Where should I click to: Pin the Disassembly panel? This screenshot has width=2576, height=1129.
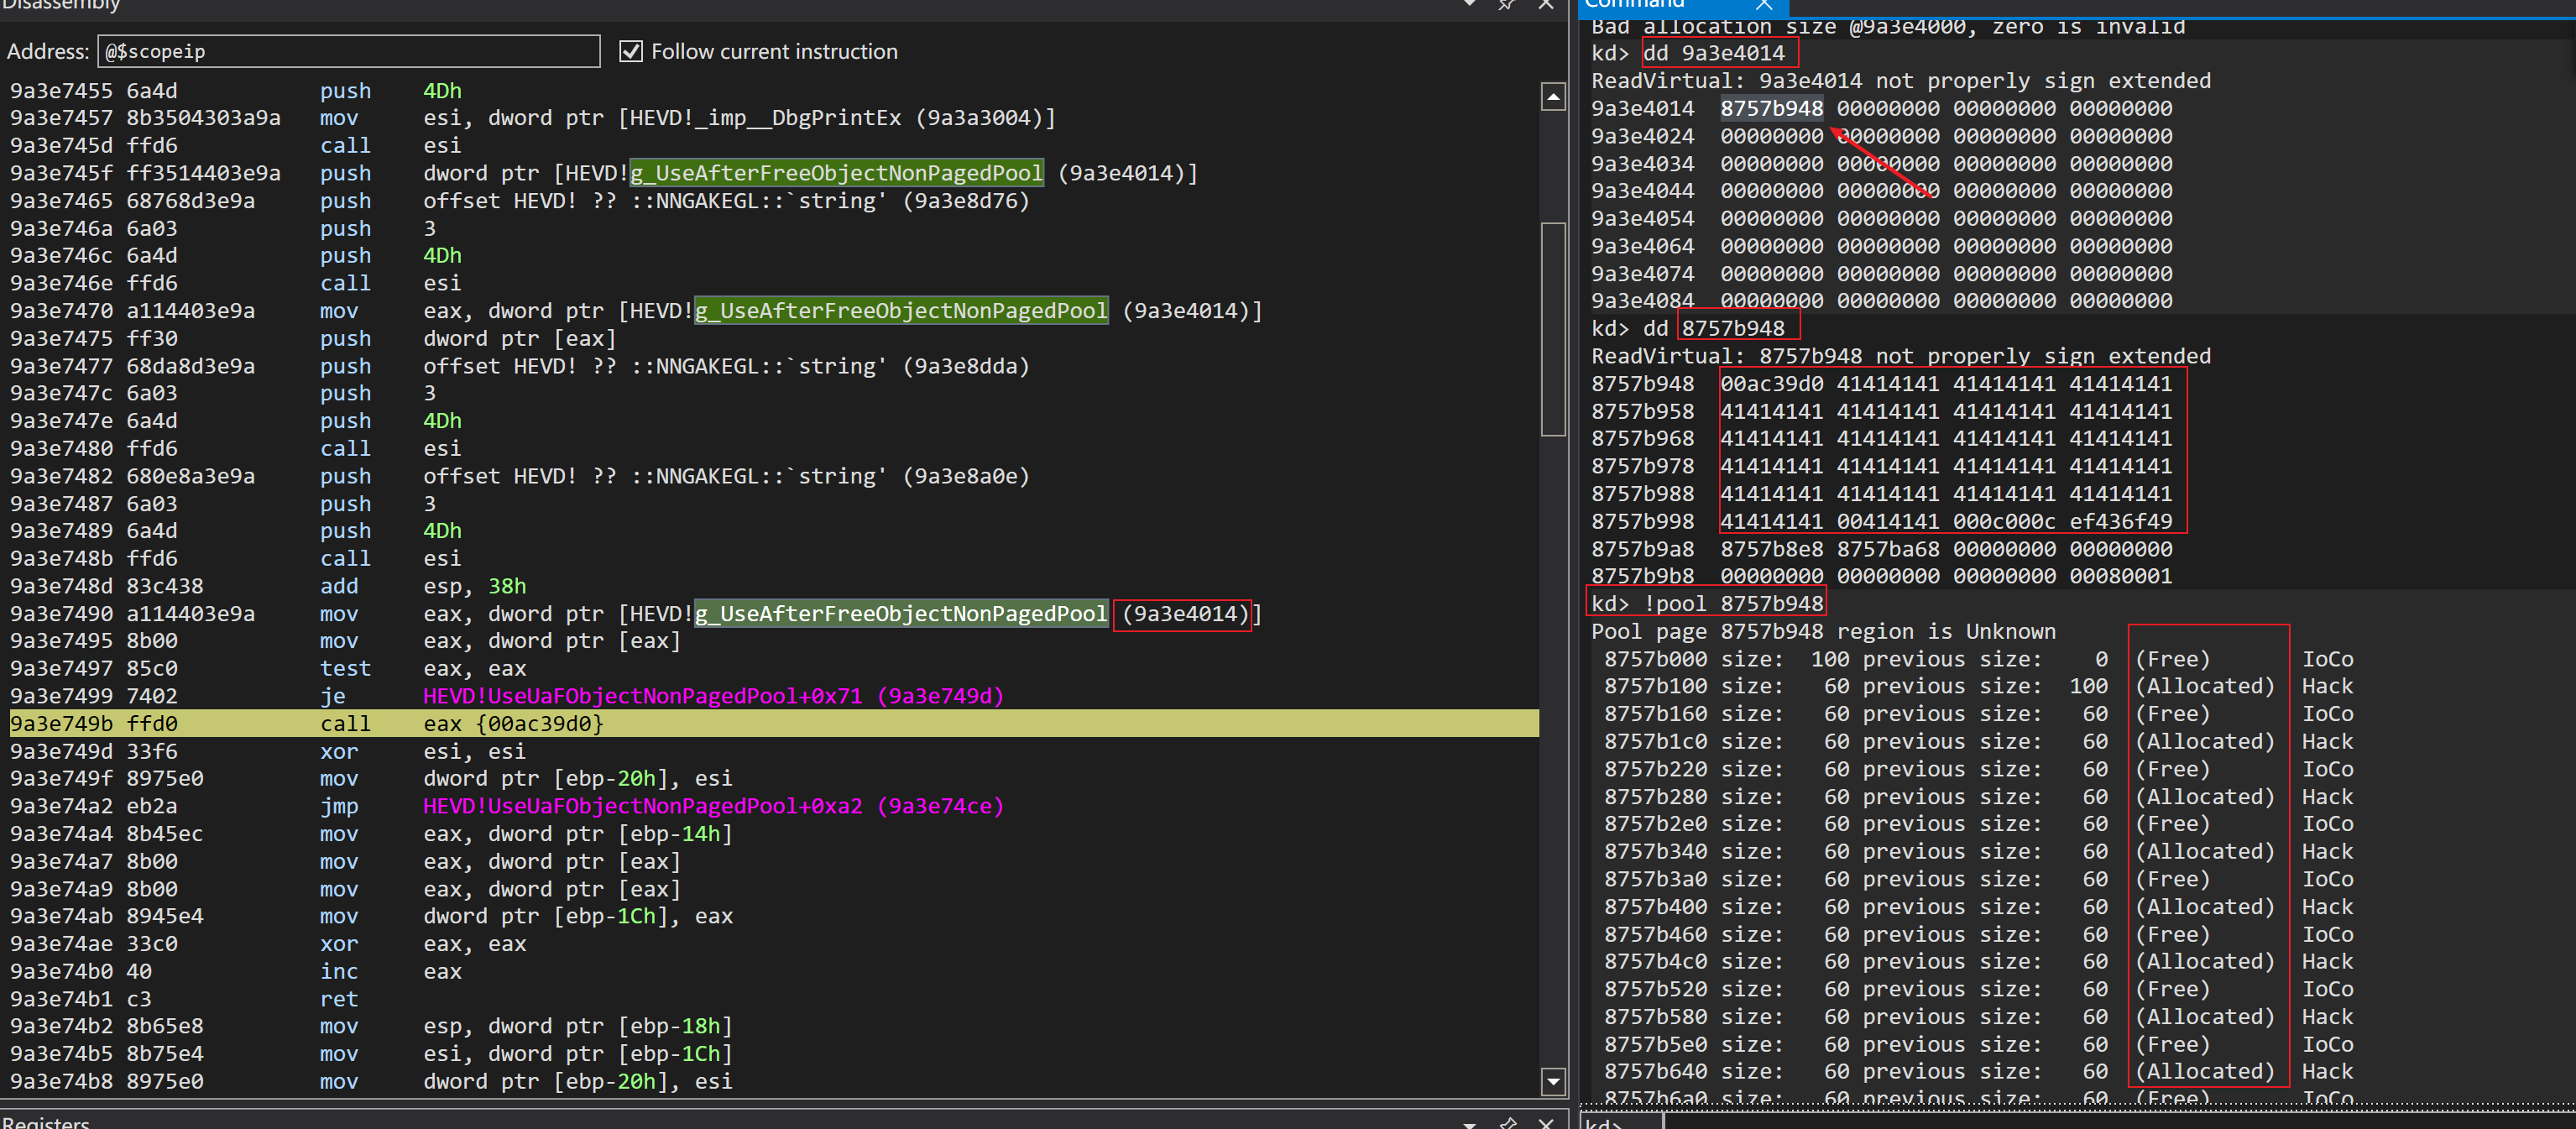pyautogui.click(x=1506, y=4)
